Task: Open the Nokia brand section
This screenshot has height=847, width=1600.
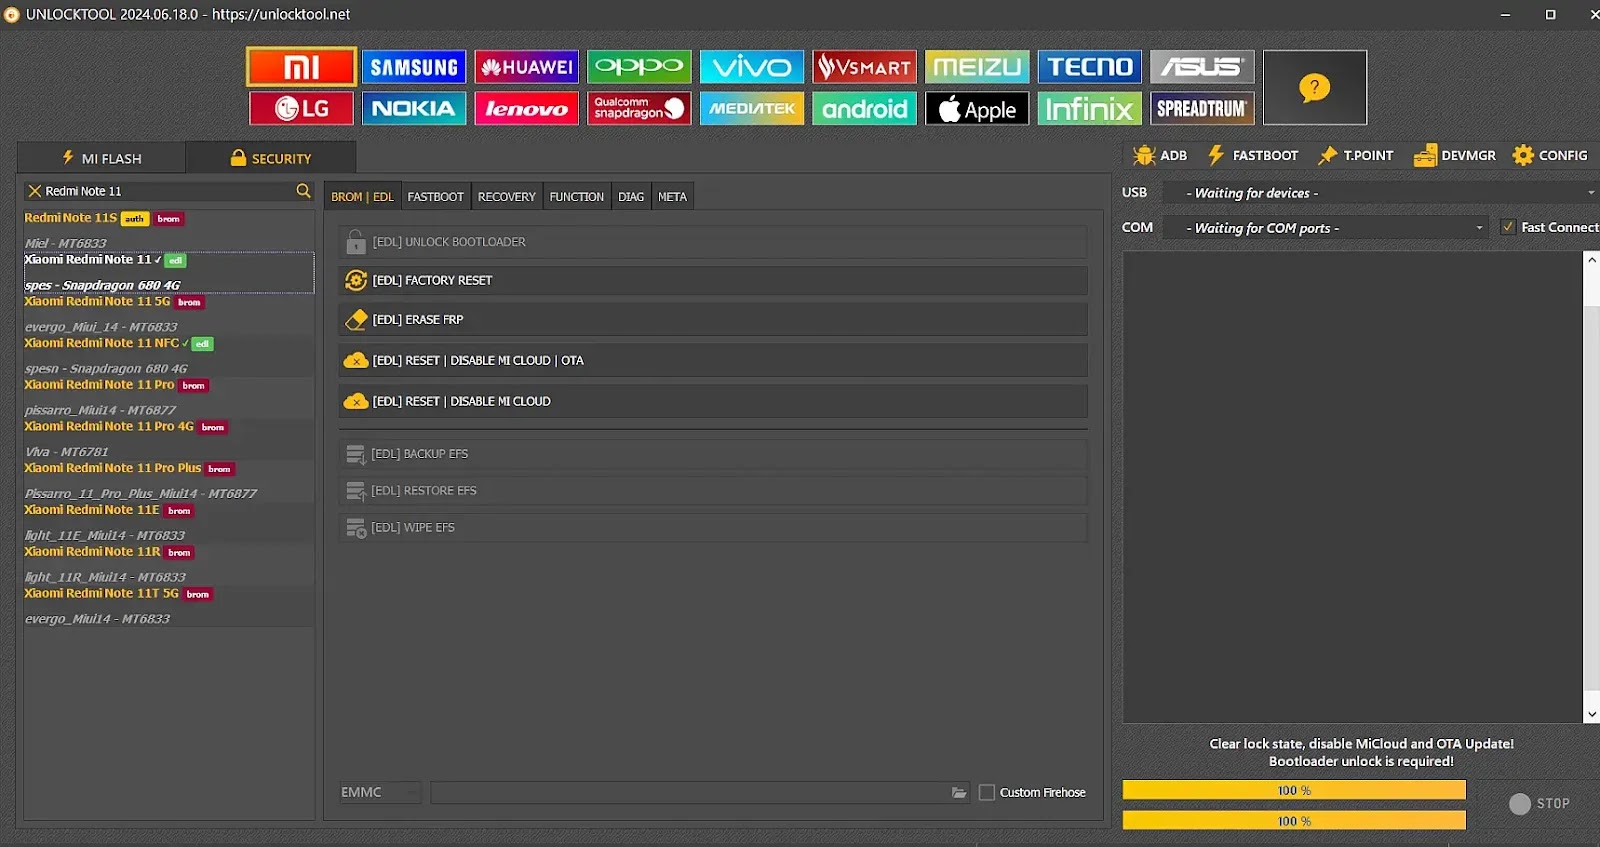Action: [414, 108]
